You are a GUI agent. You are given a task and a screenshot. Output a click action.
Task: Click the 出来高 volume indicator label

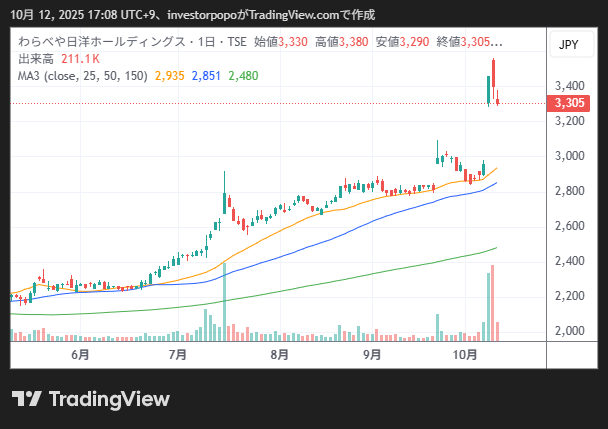(37, 59)
